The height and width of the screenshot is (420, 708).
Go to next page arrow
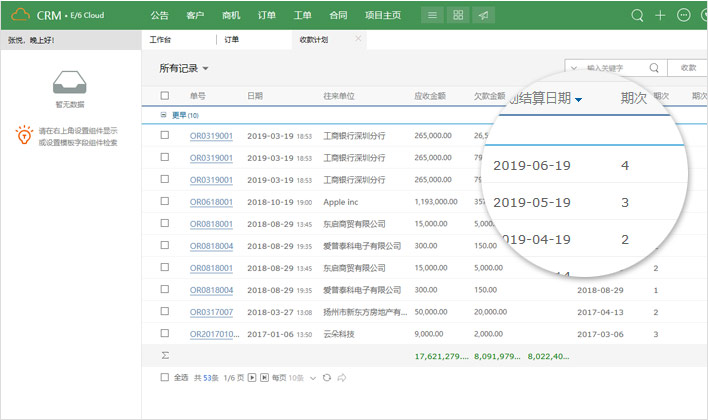pyautogui.click(x=252, y=377)
